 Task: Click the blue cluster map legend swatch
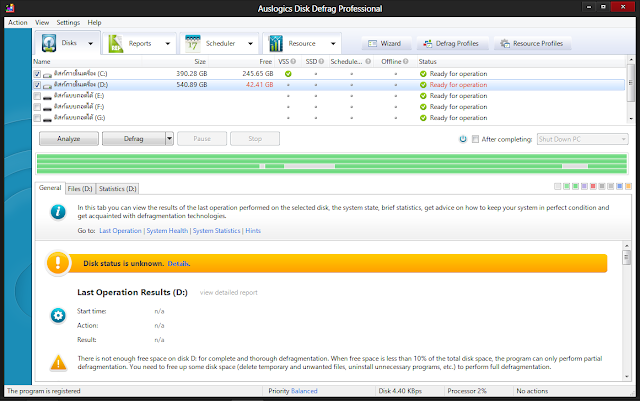(x=620, y=186)
